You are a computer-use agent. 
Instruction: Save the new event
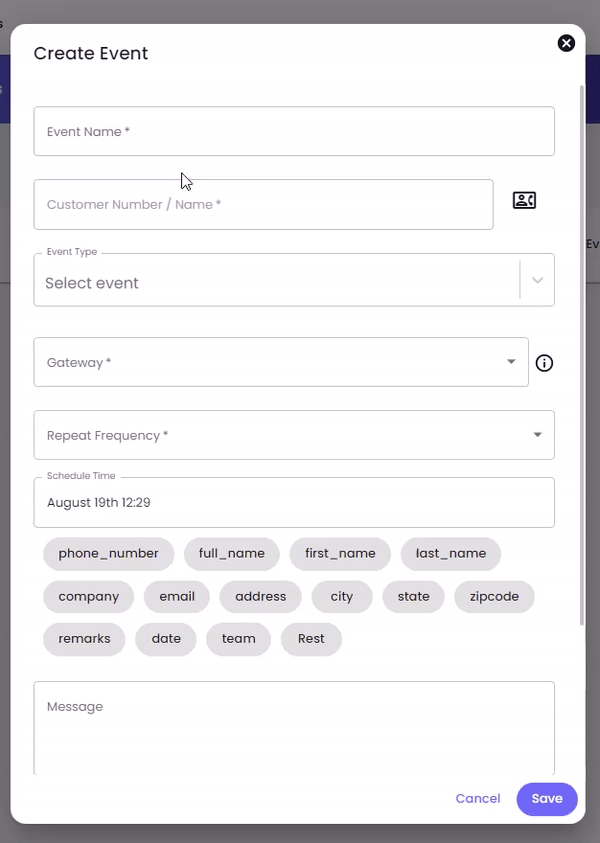[x=547, y=799]
